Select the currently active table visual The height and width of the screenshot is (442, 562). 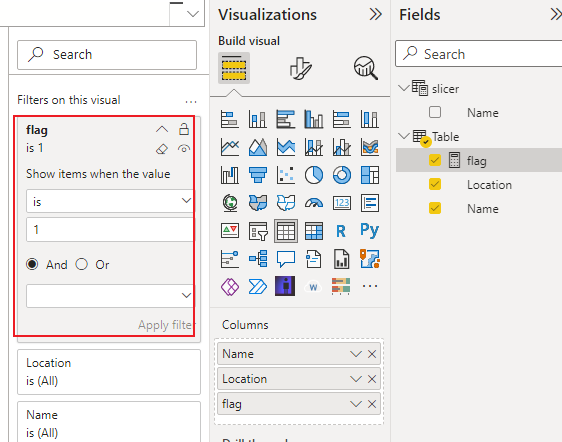point(286,231)
